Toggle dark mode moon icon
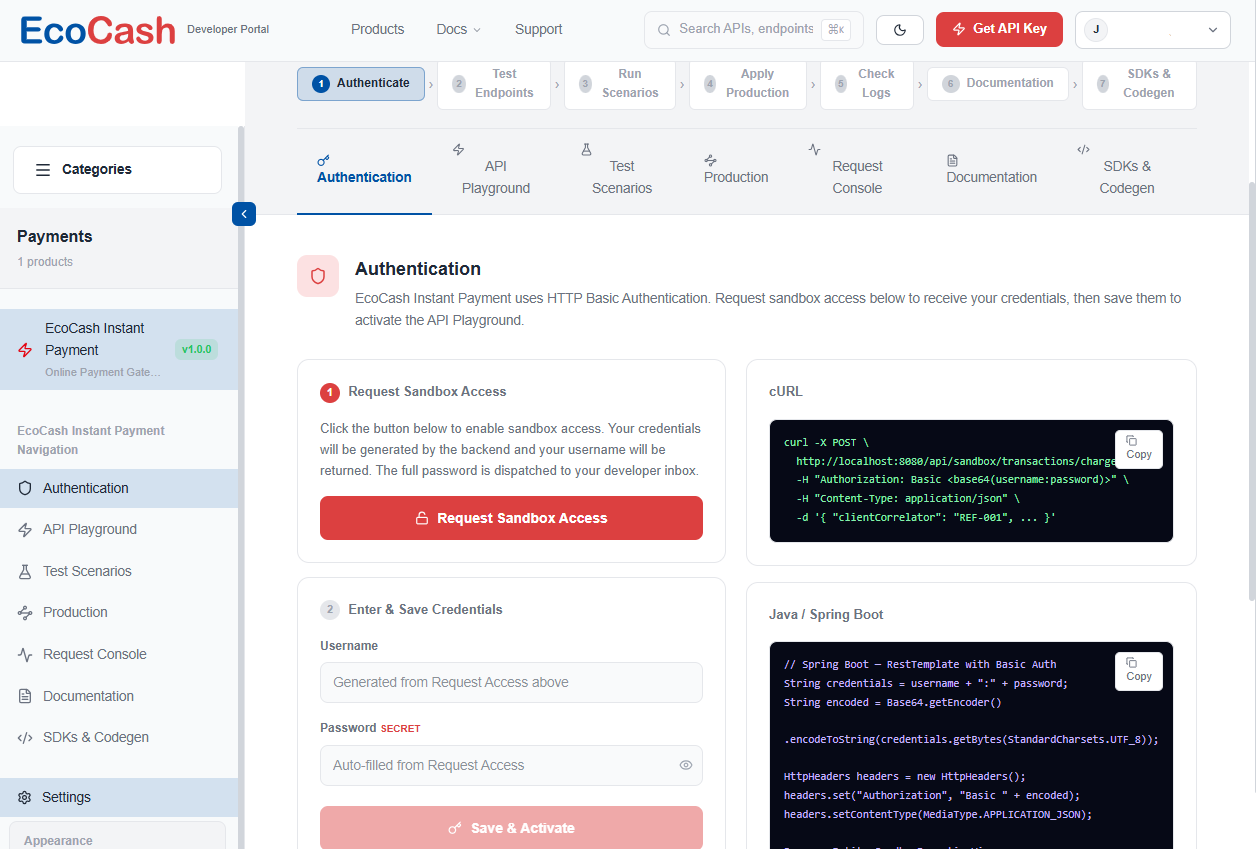The image size is (1256, 849). 900,30
